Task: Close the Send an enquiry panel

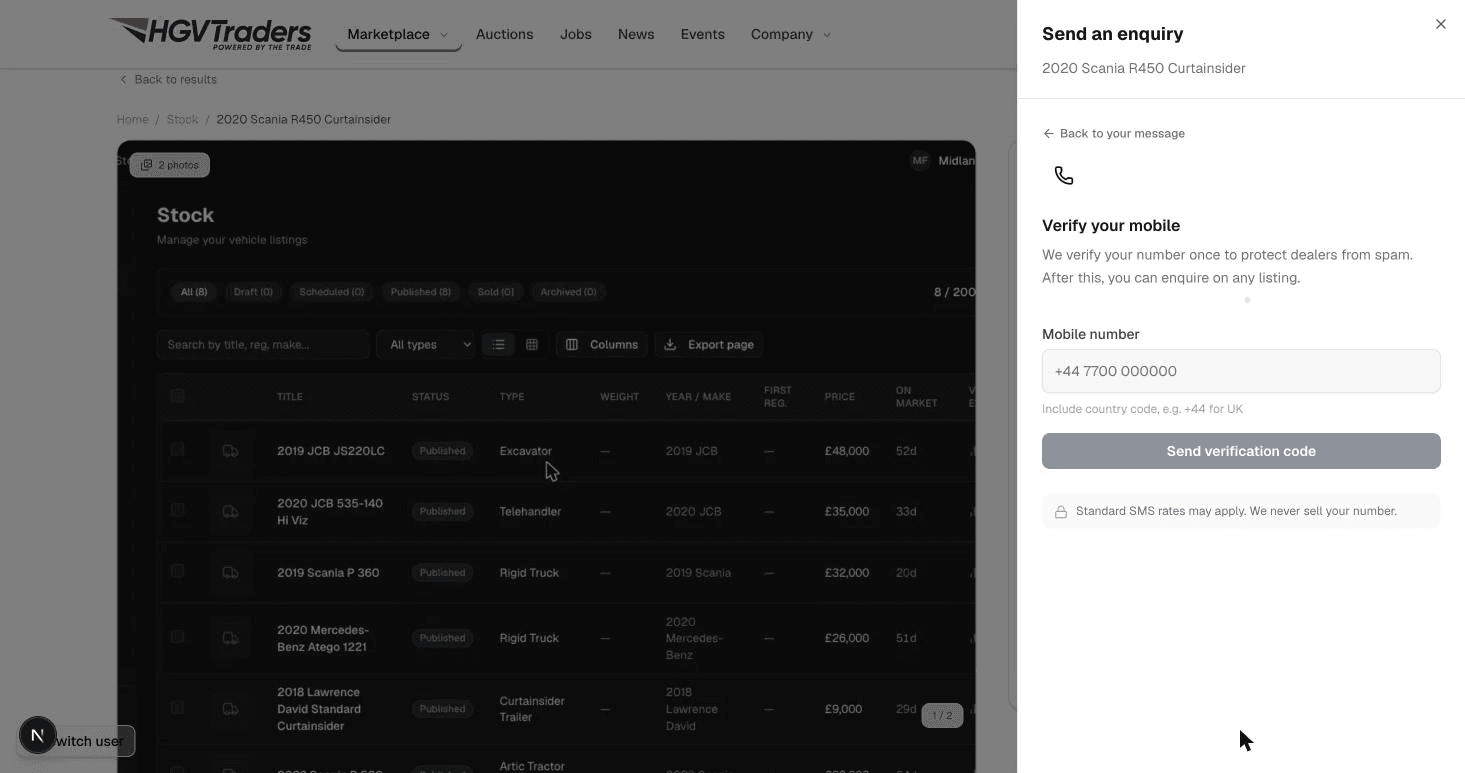Action: [x=1440, y=24]
